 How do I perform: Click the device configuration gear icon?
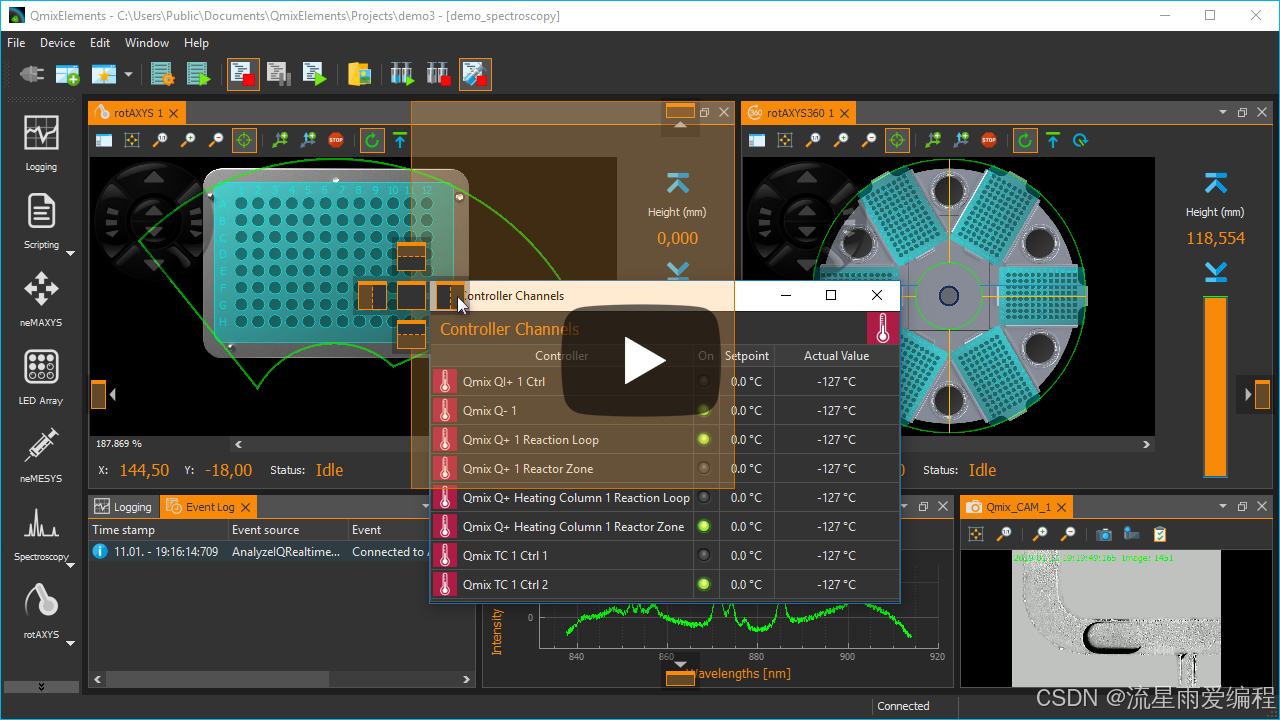(162, 75)
